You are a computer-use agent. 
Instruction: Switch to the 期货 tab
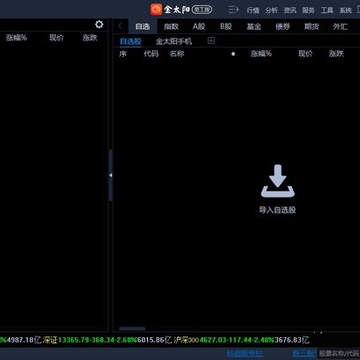311,27
